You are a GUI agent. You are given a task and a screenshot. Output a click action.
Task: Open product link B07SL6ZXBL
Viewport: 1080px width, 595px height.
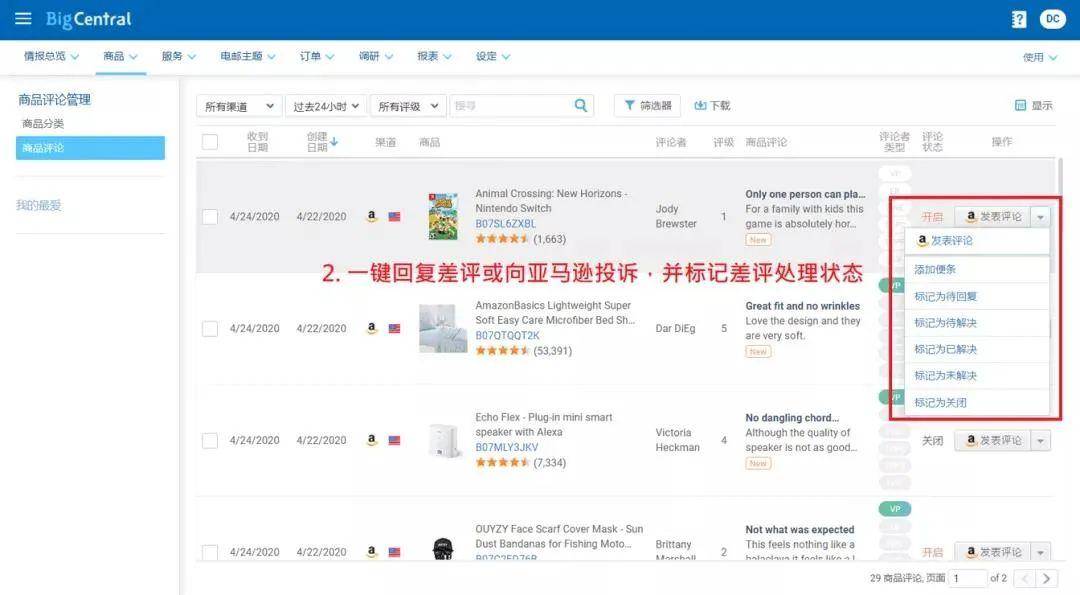505,224
